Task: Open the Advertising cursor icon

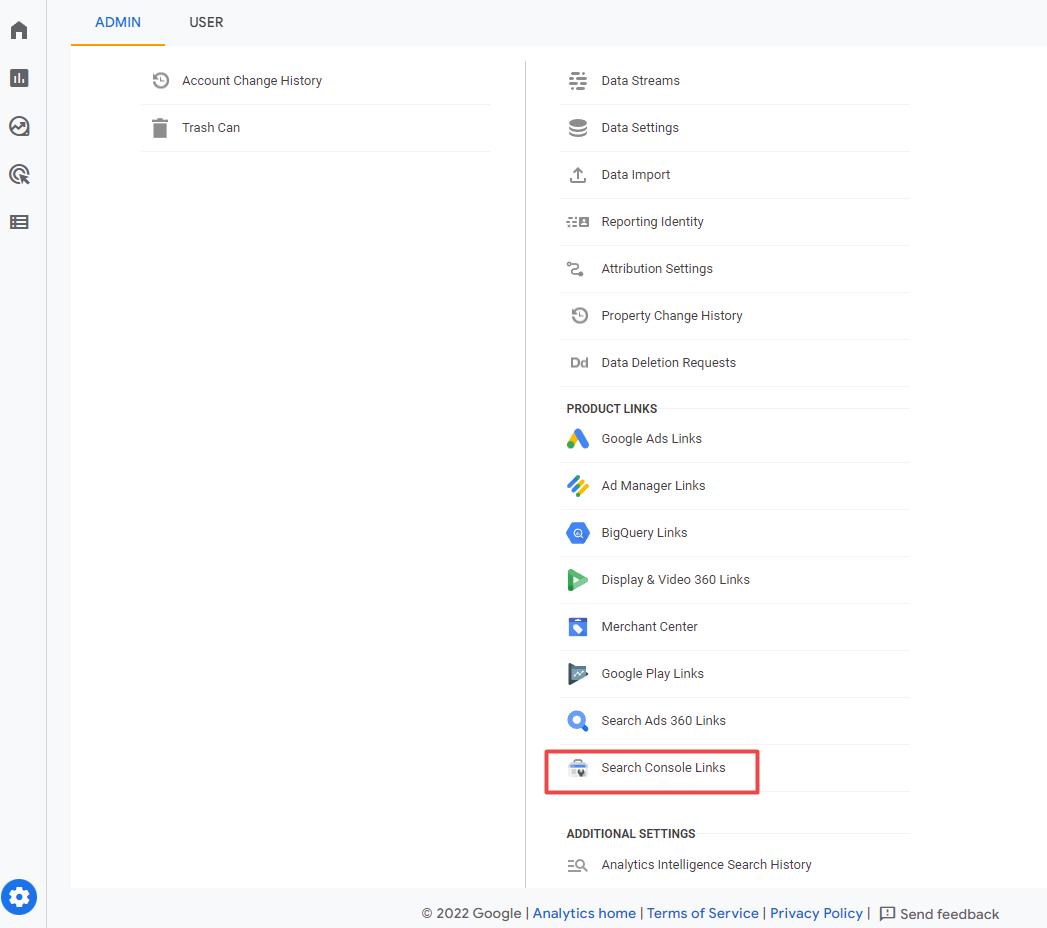Action: pyautogui.click(x=19, y=174)
